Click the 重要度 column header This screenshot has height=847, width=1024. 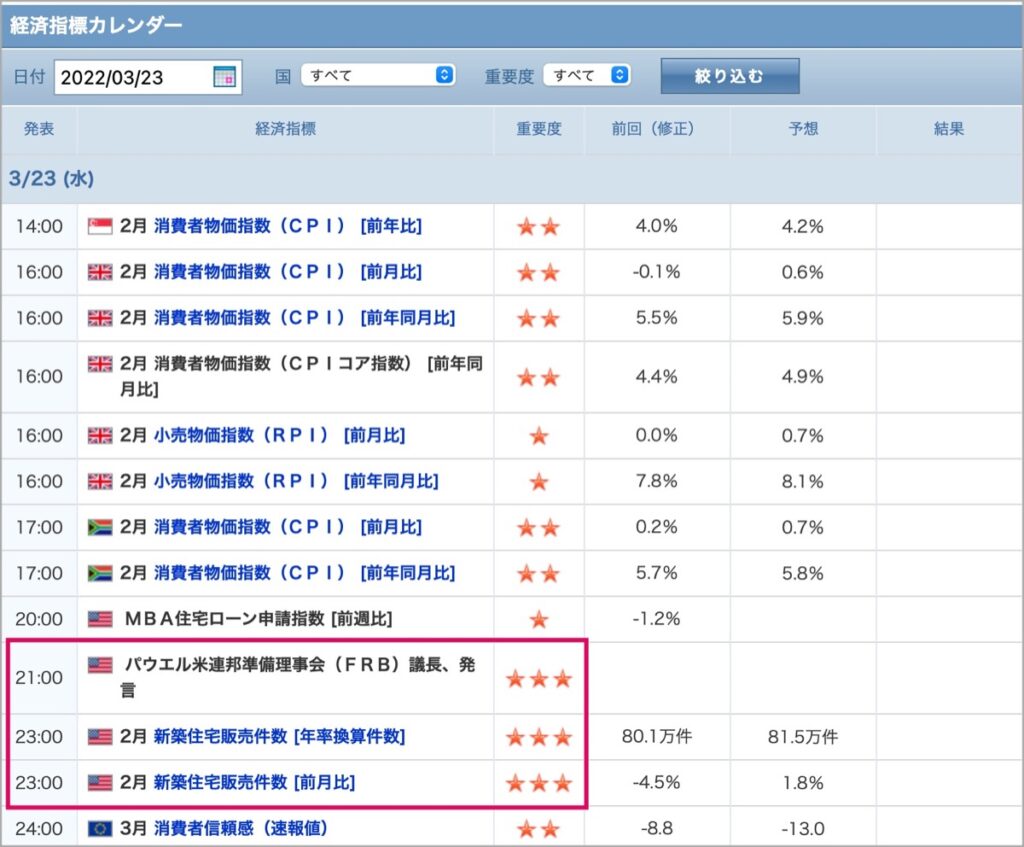pos(539,129)
